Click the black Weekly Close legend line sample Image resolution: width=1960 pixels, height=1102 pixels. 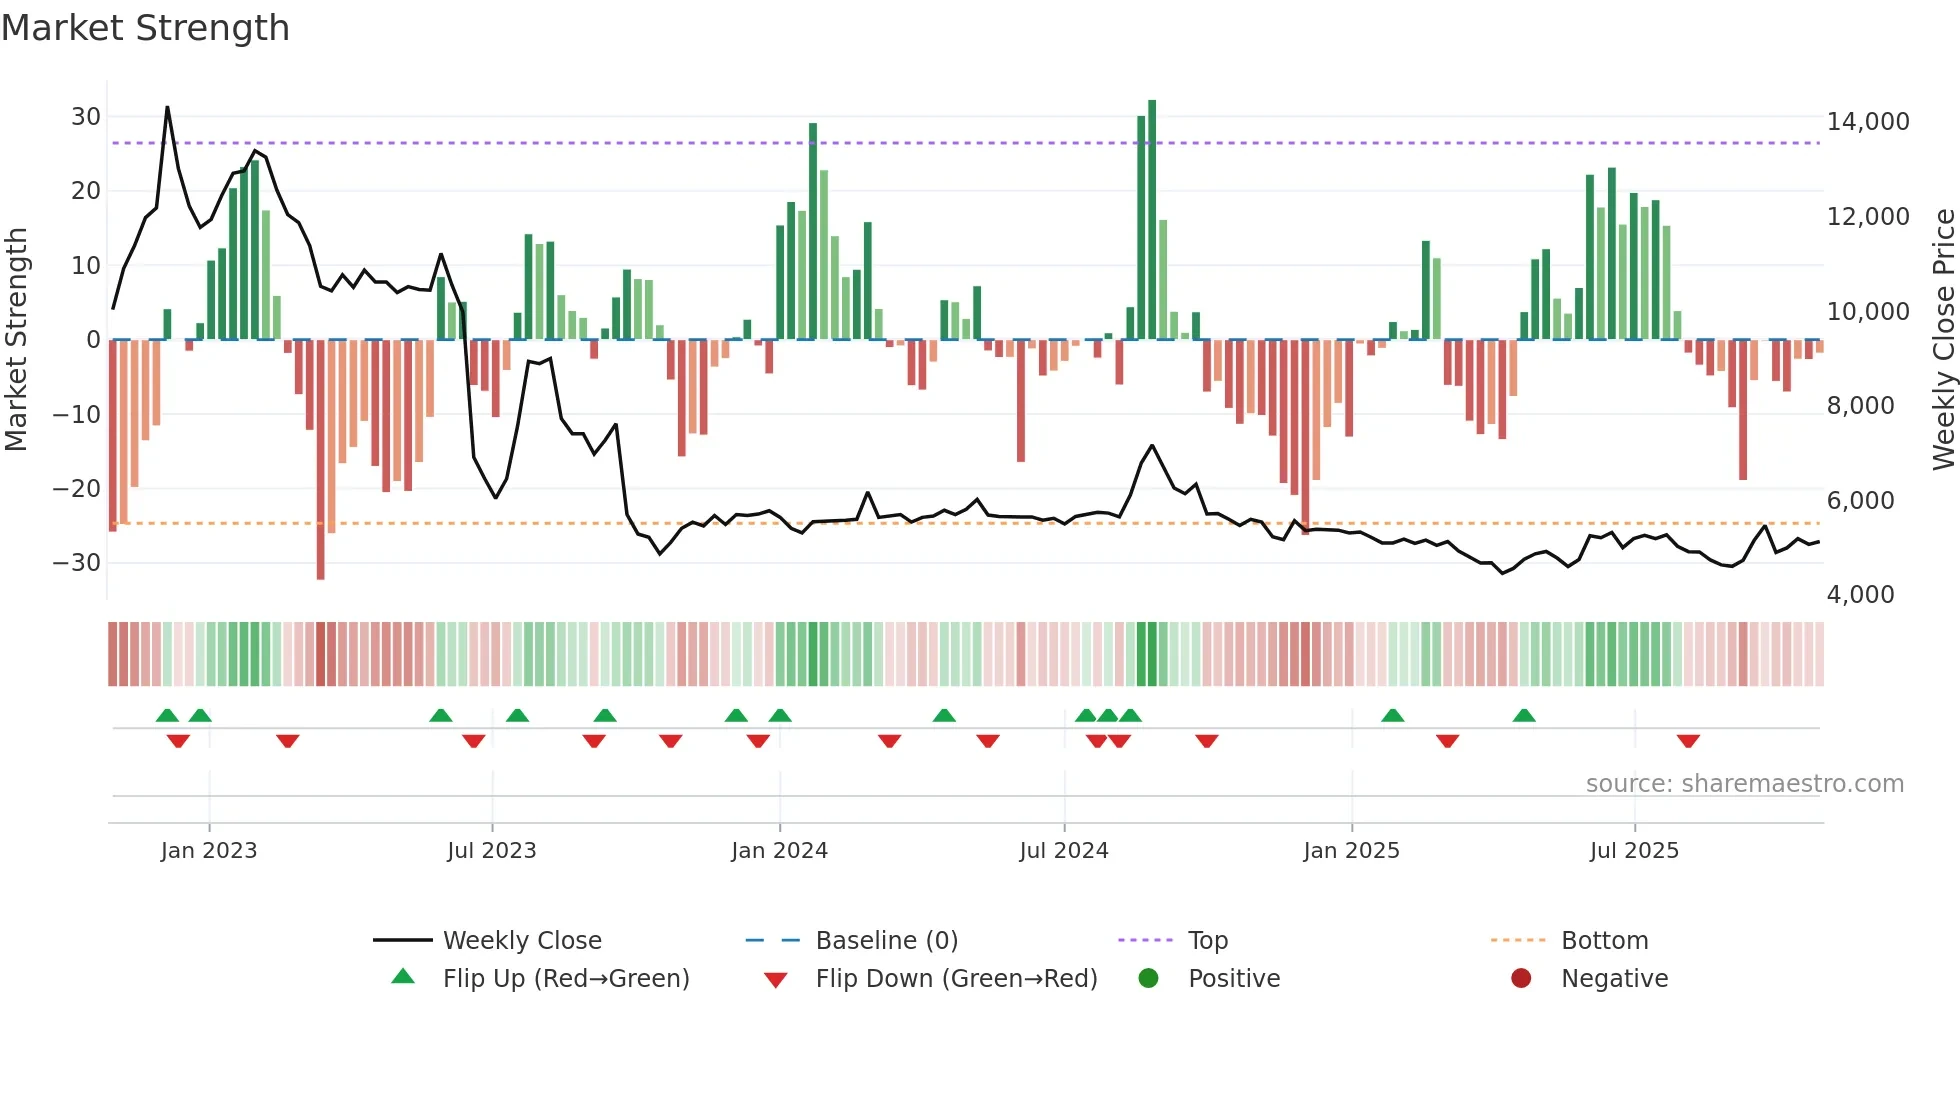[403, 940]
